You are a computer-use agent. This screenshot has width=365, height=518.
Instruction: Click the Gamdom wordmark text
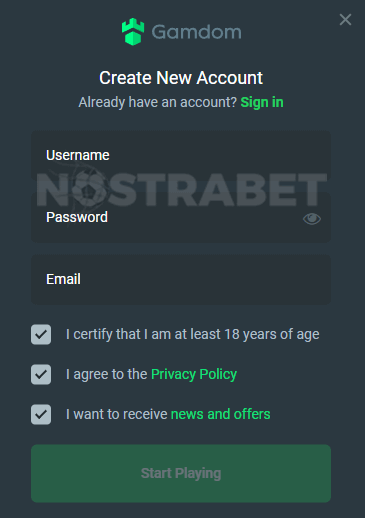pyautogui.click(x=197, y=32)
